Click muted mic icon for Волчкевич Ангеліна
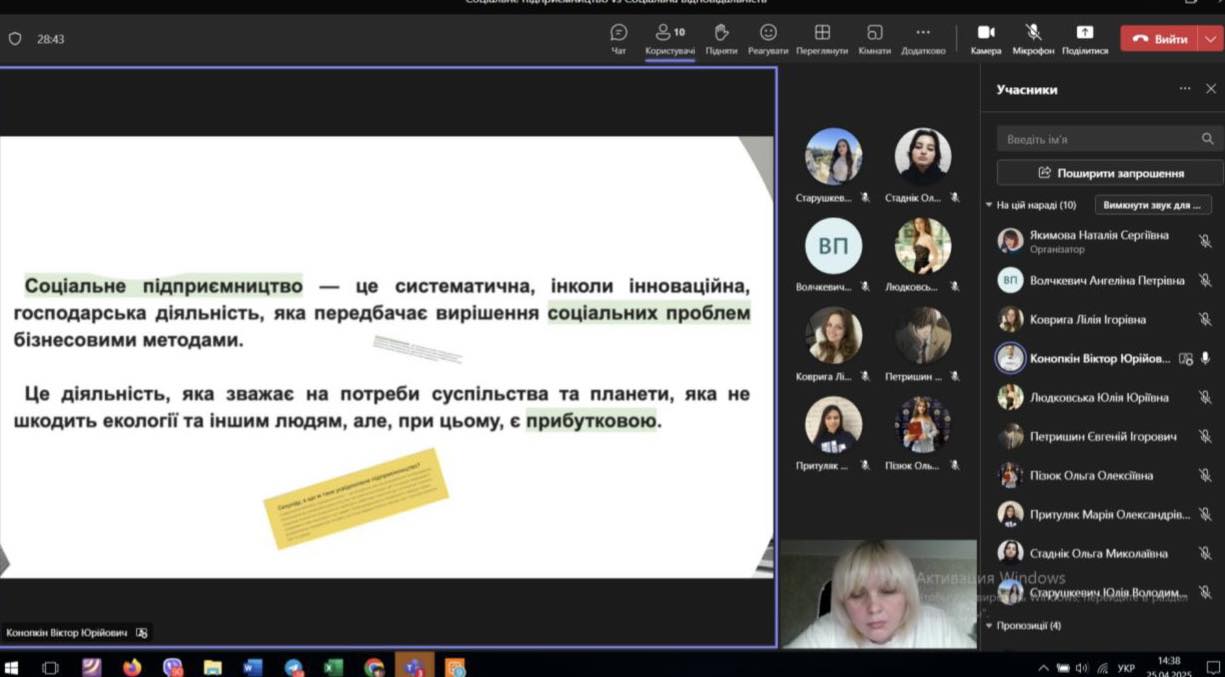The width and height of the screenshot is (1225, 677). [x=1205, y=281]
